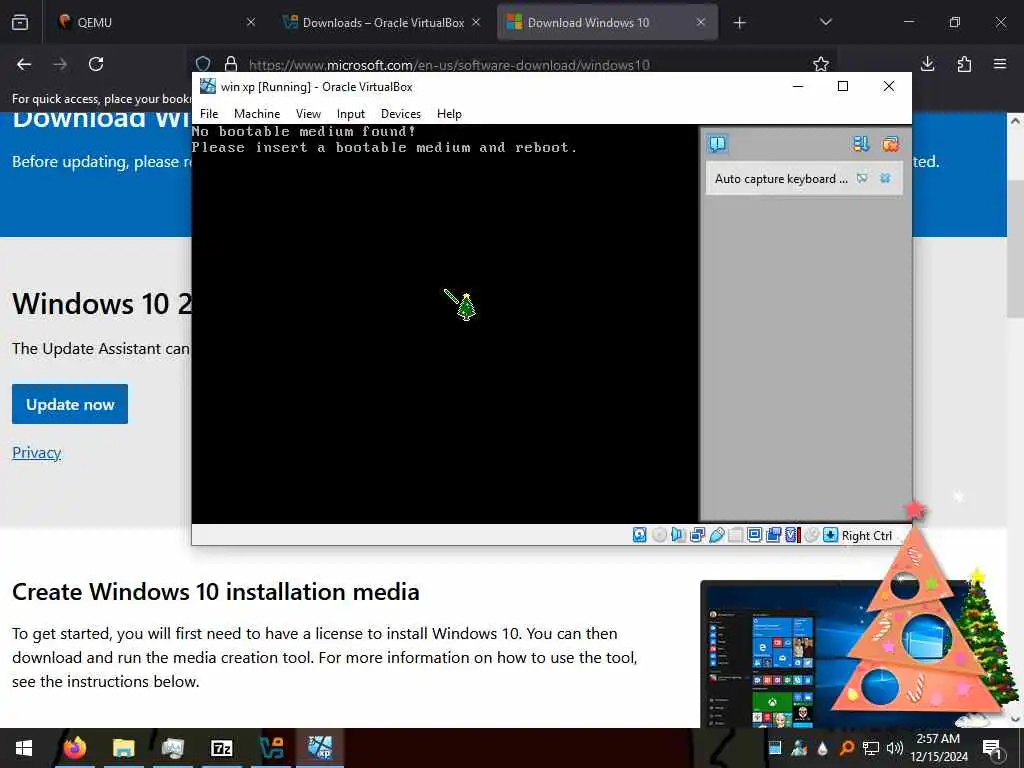The height and width of the screenshot is (768, 1024).
Task: Follow the Privacy link
Action: pyautogui.click(x=37, y=453)
